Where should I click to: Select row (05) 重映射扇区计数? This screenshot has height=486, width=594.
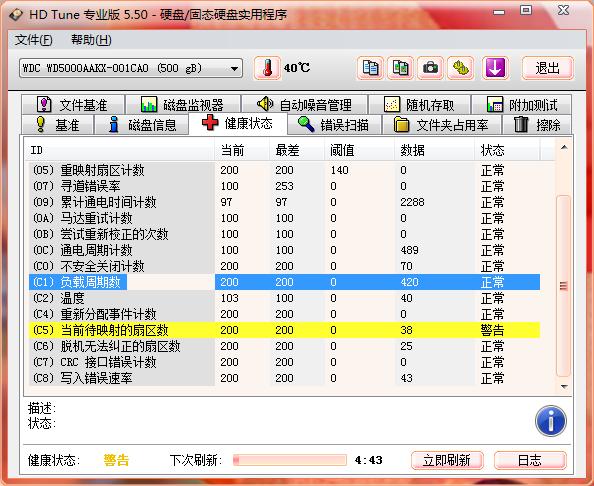point(284,170)
